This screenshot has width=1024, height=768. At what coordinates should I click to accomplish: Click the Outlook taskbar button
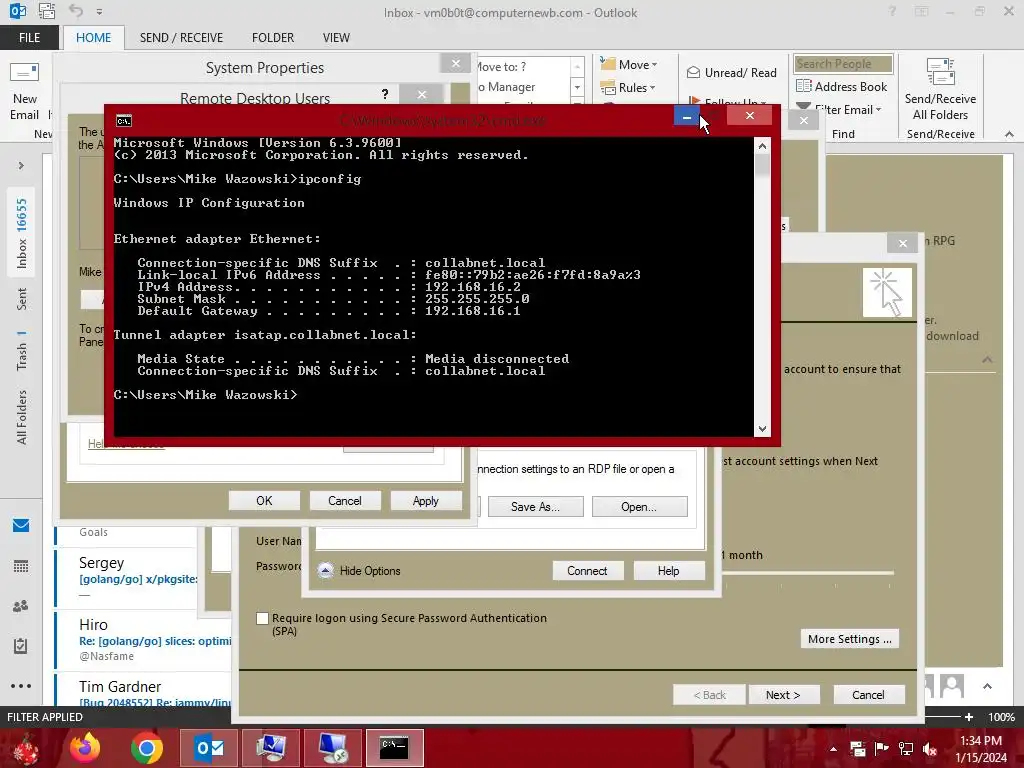(x=209, y=748)
